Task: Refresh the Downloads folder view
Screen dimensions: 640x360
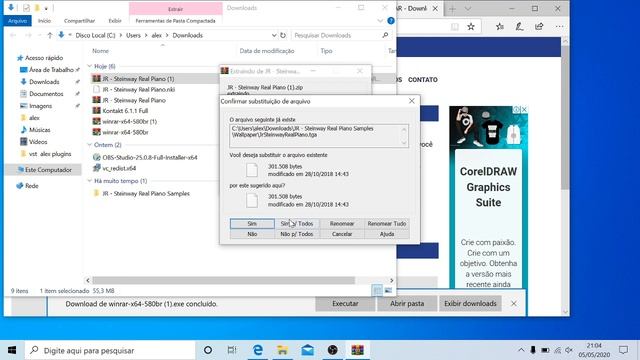Action: tap(283, 36)
